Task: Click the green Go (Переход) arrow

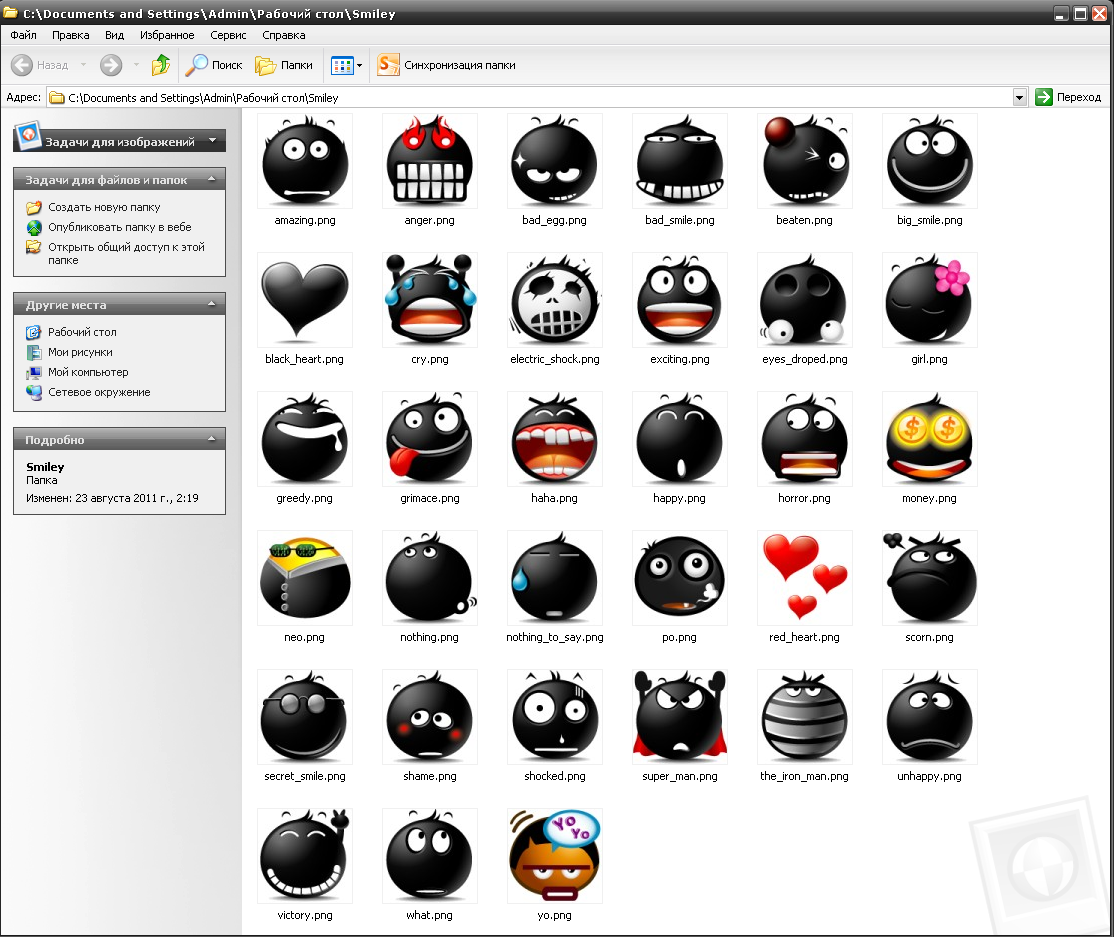Action: point(1044,97)
